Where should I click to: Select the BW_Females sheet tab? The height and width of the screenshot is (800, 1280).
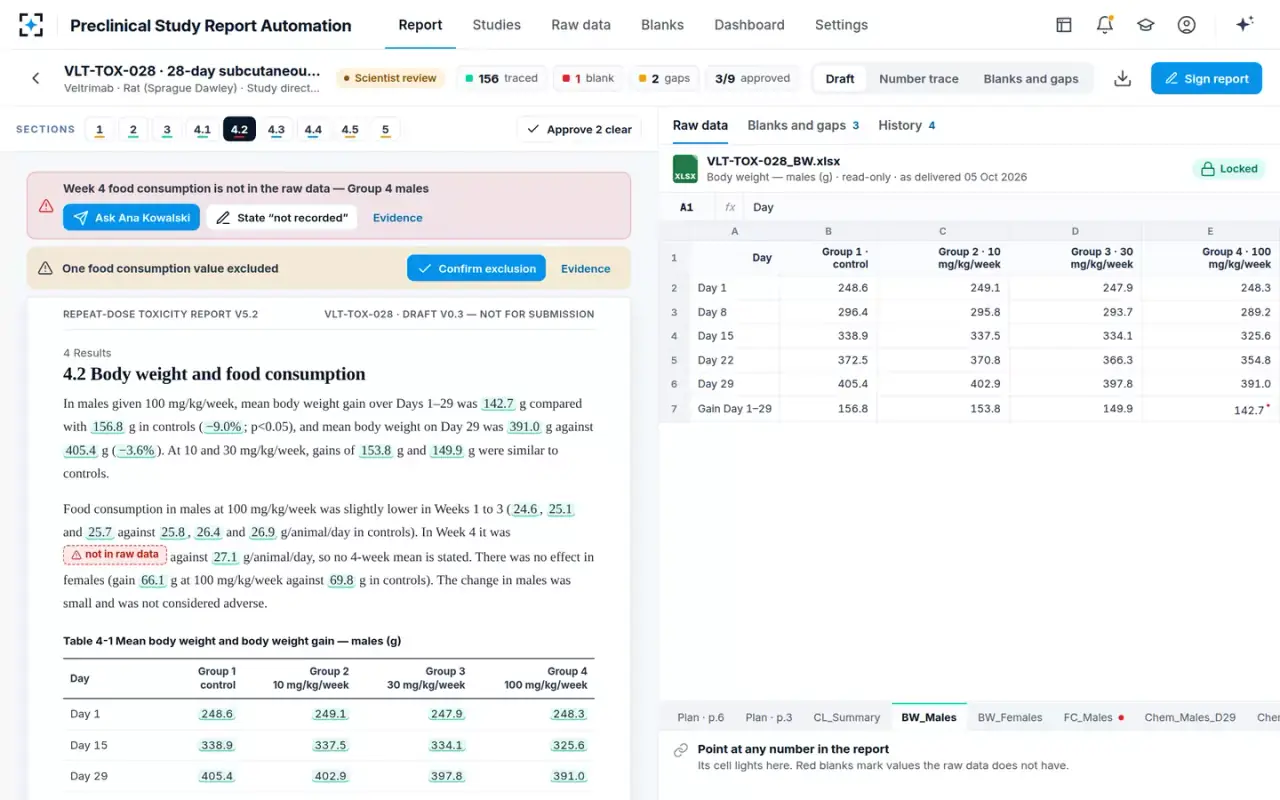pos(1010,717)
